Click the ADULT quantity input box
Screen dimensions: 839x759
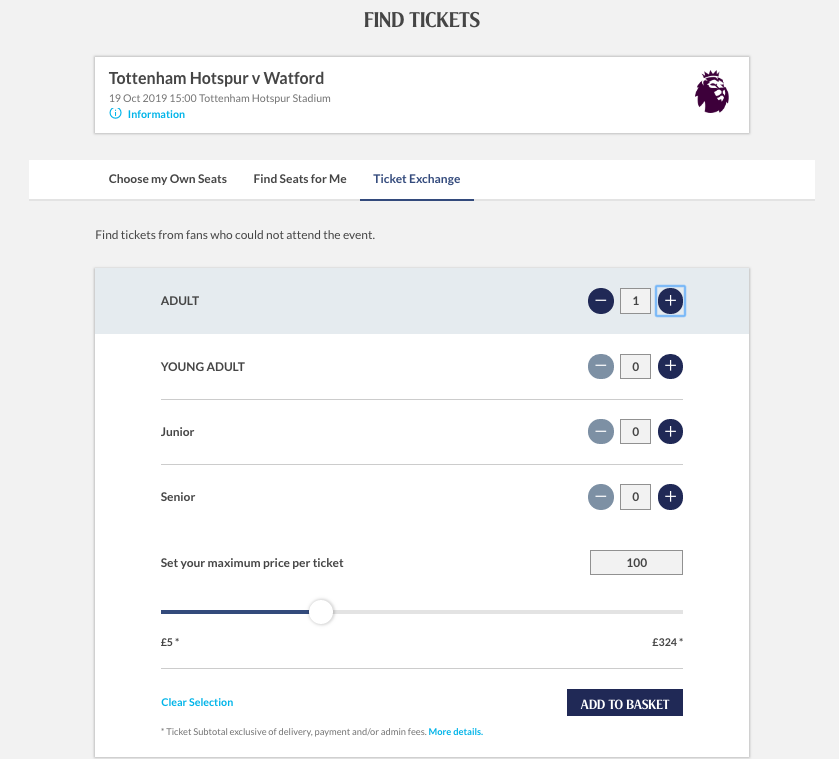635,300
